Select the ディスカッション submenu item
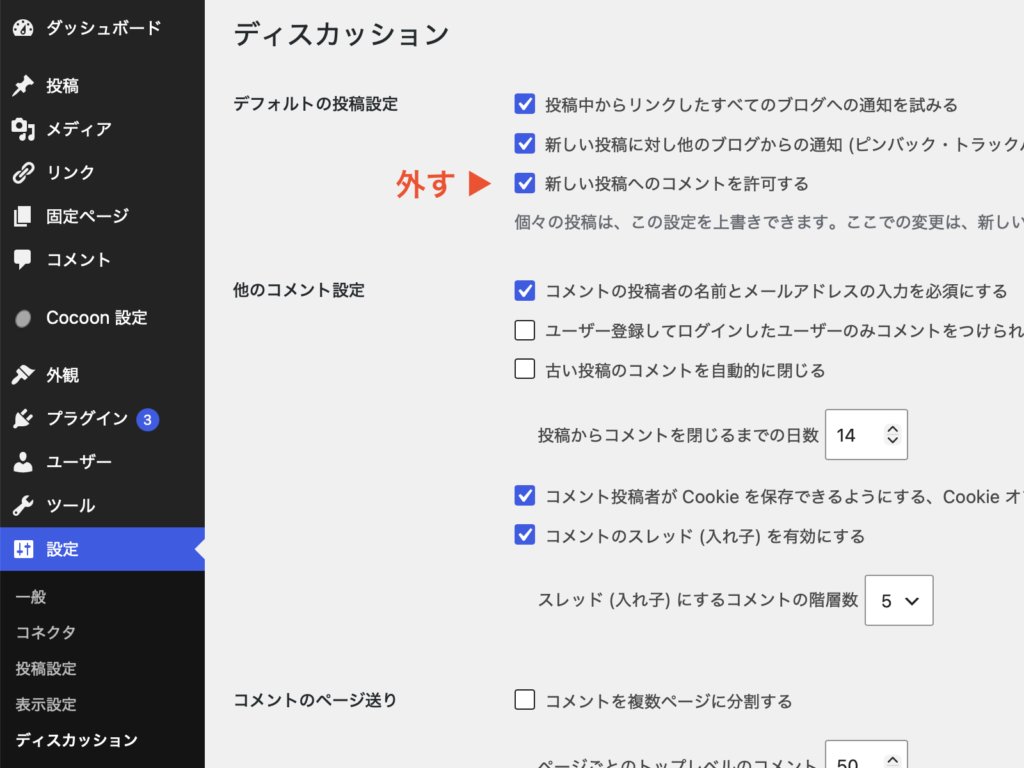The image size is (1024, 768). [x=76, y=740]
